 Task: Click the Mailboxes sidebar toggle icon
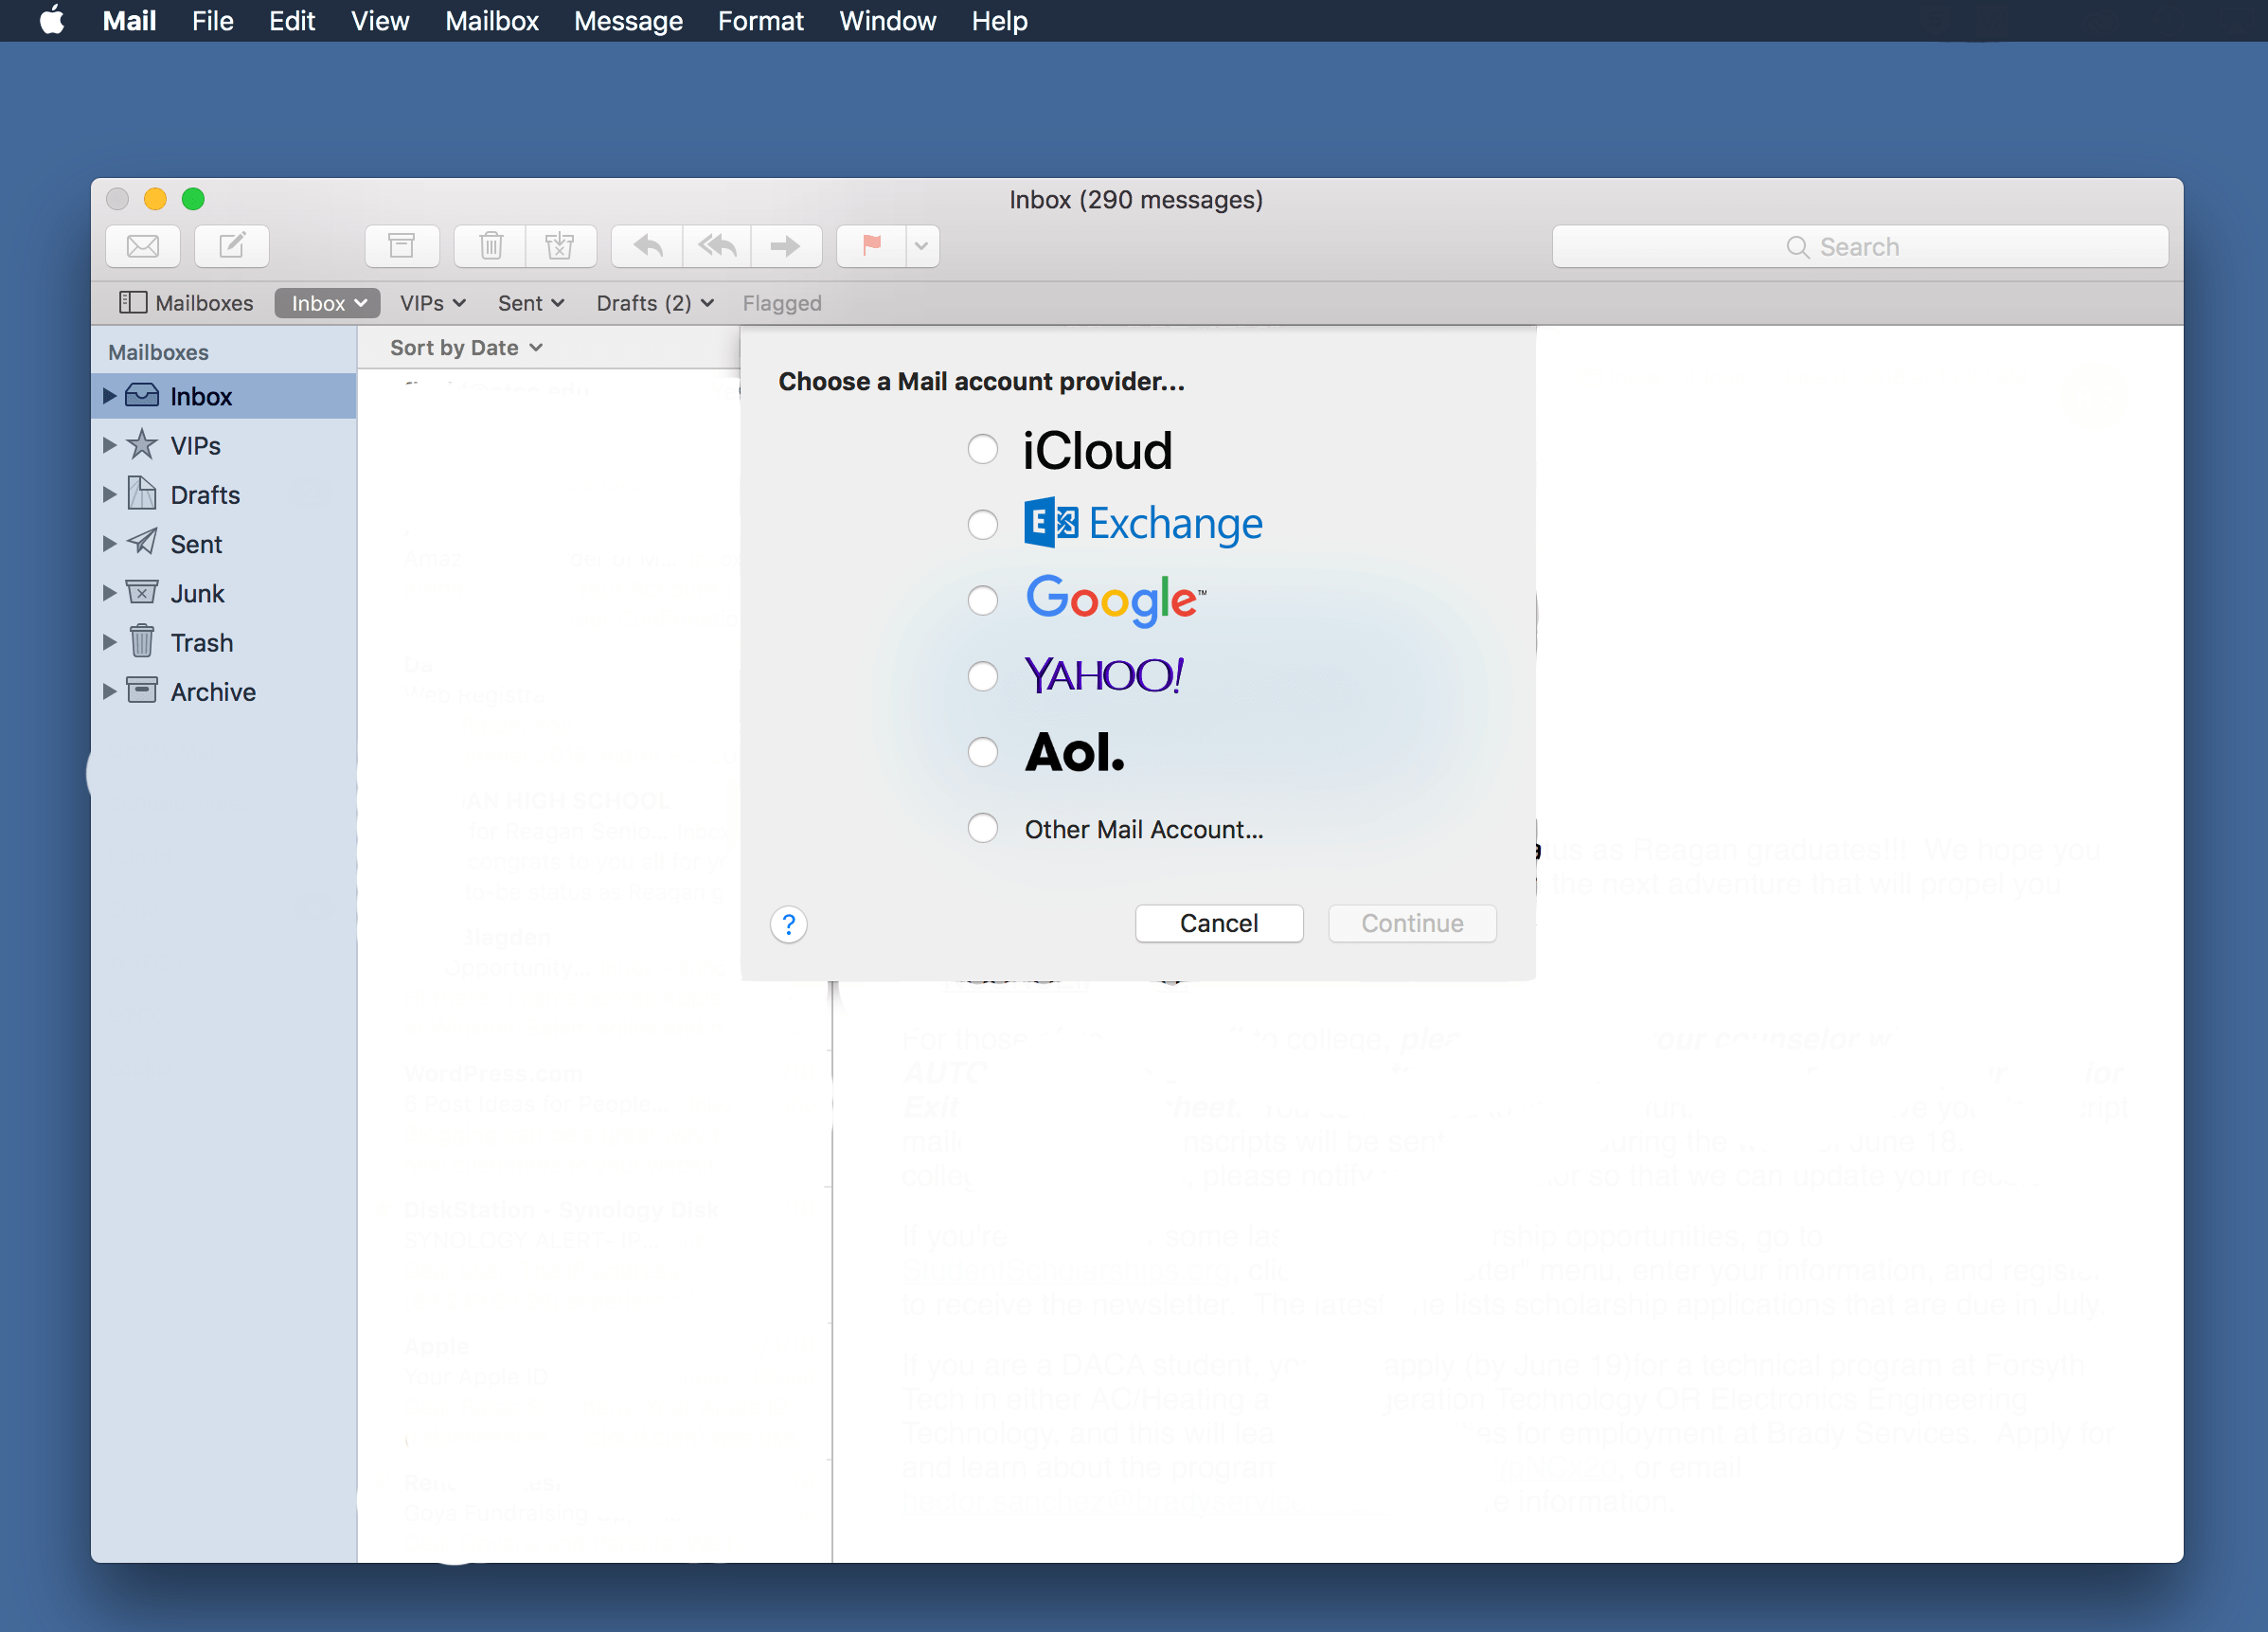[133, 303]
